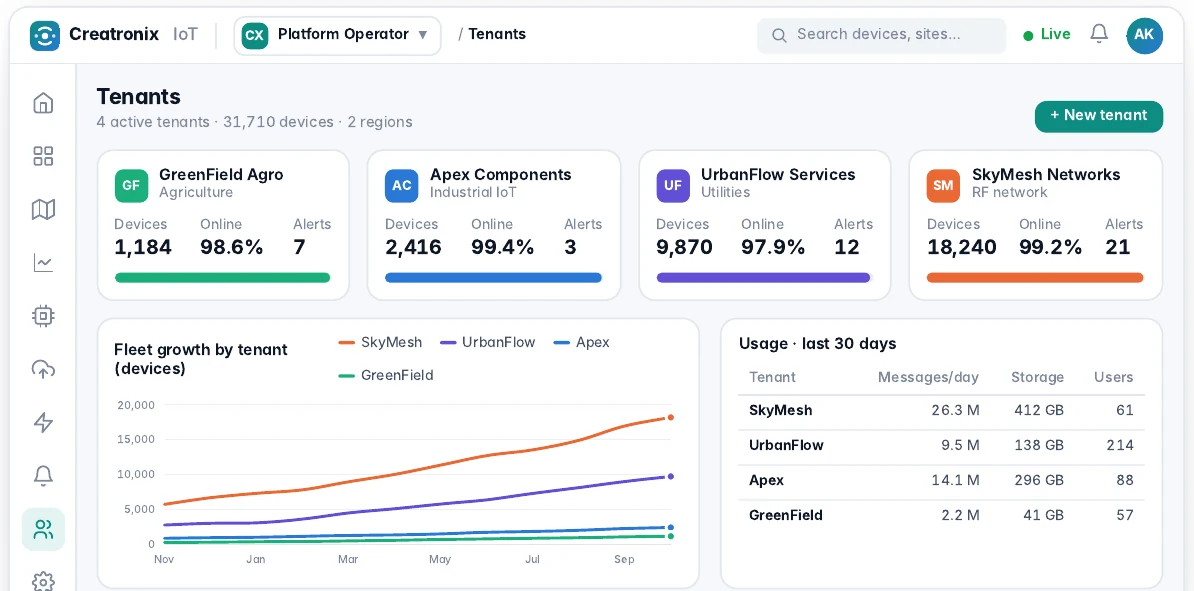The height and width of the screenshot is (591, 1194).
Task: Open the UrbanFlow Services tenant title
Action: click(x=777, y=174)
